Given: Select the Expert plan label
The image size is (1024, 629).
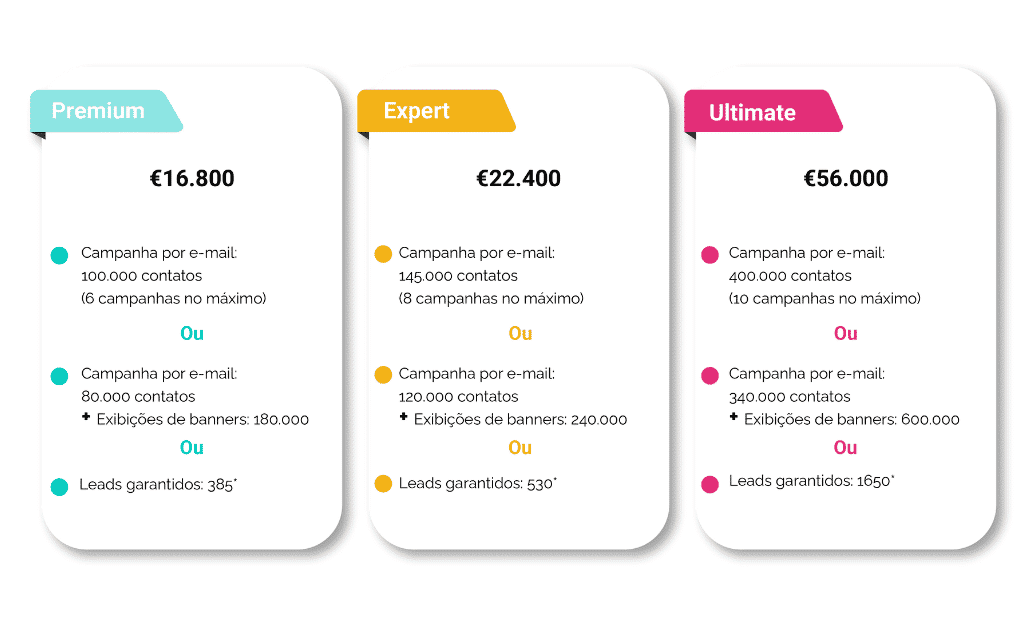Looking at the screenshot, I should (x=417, y=111).
